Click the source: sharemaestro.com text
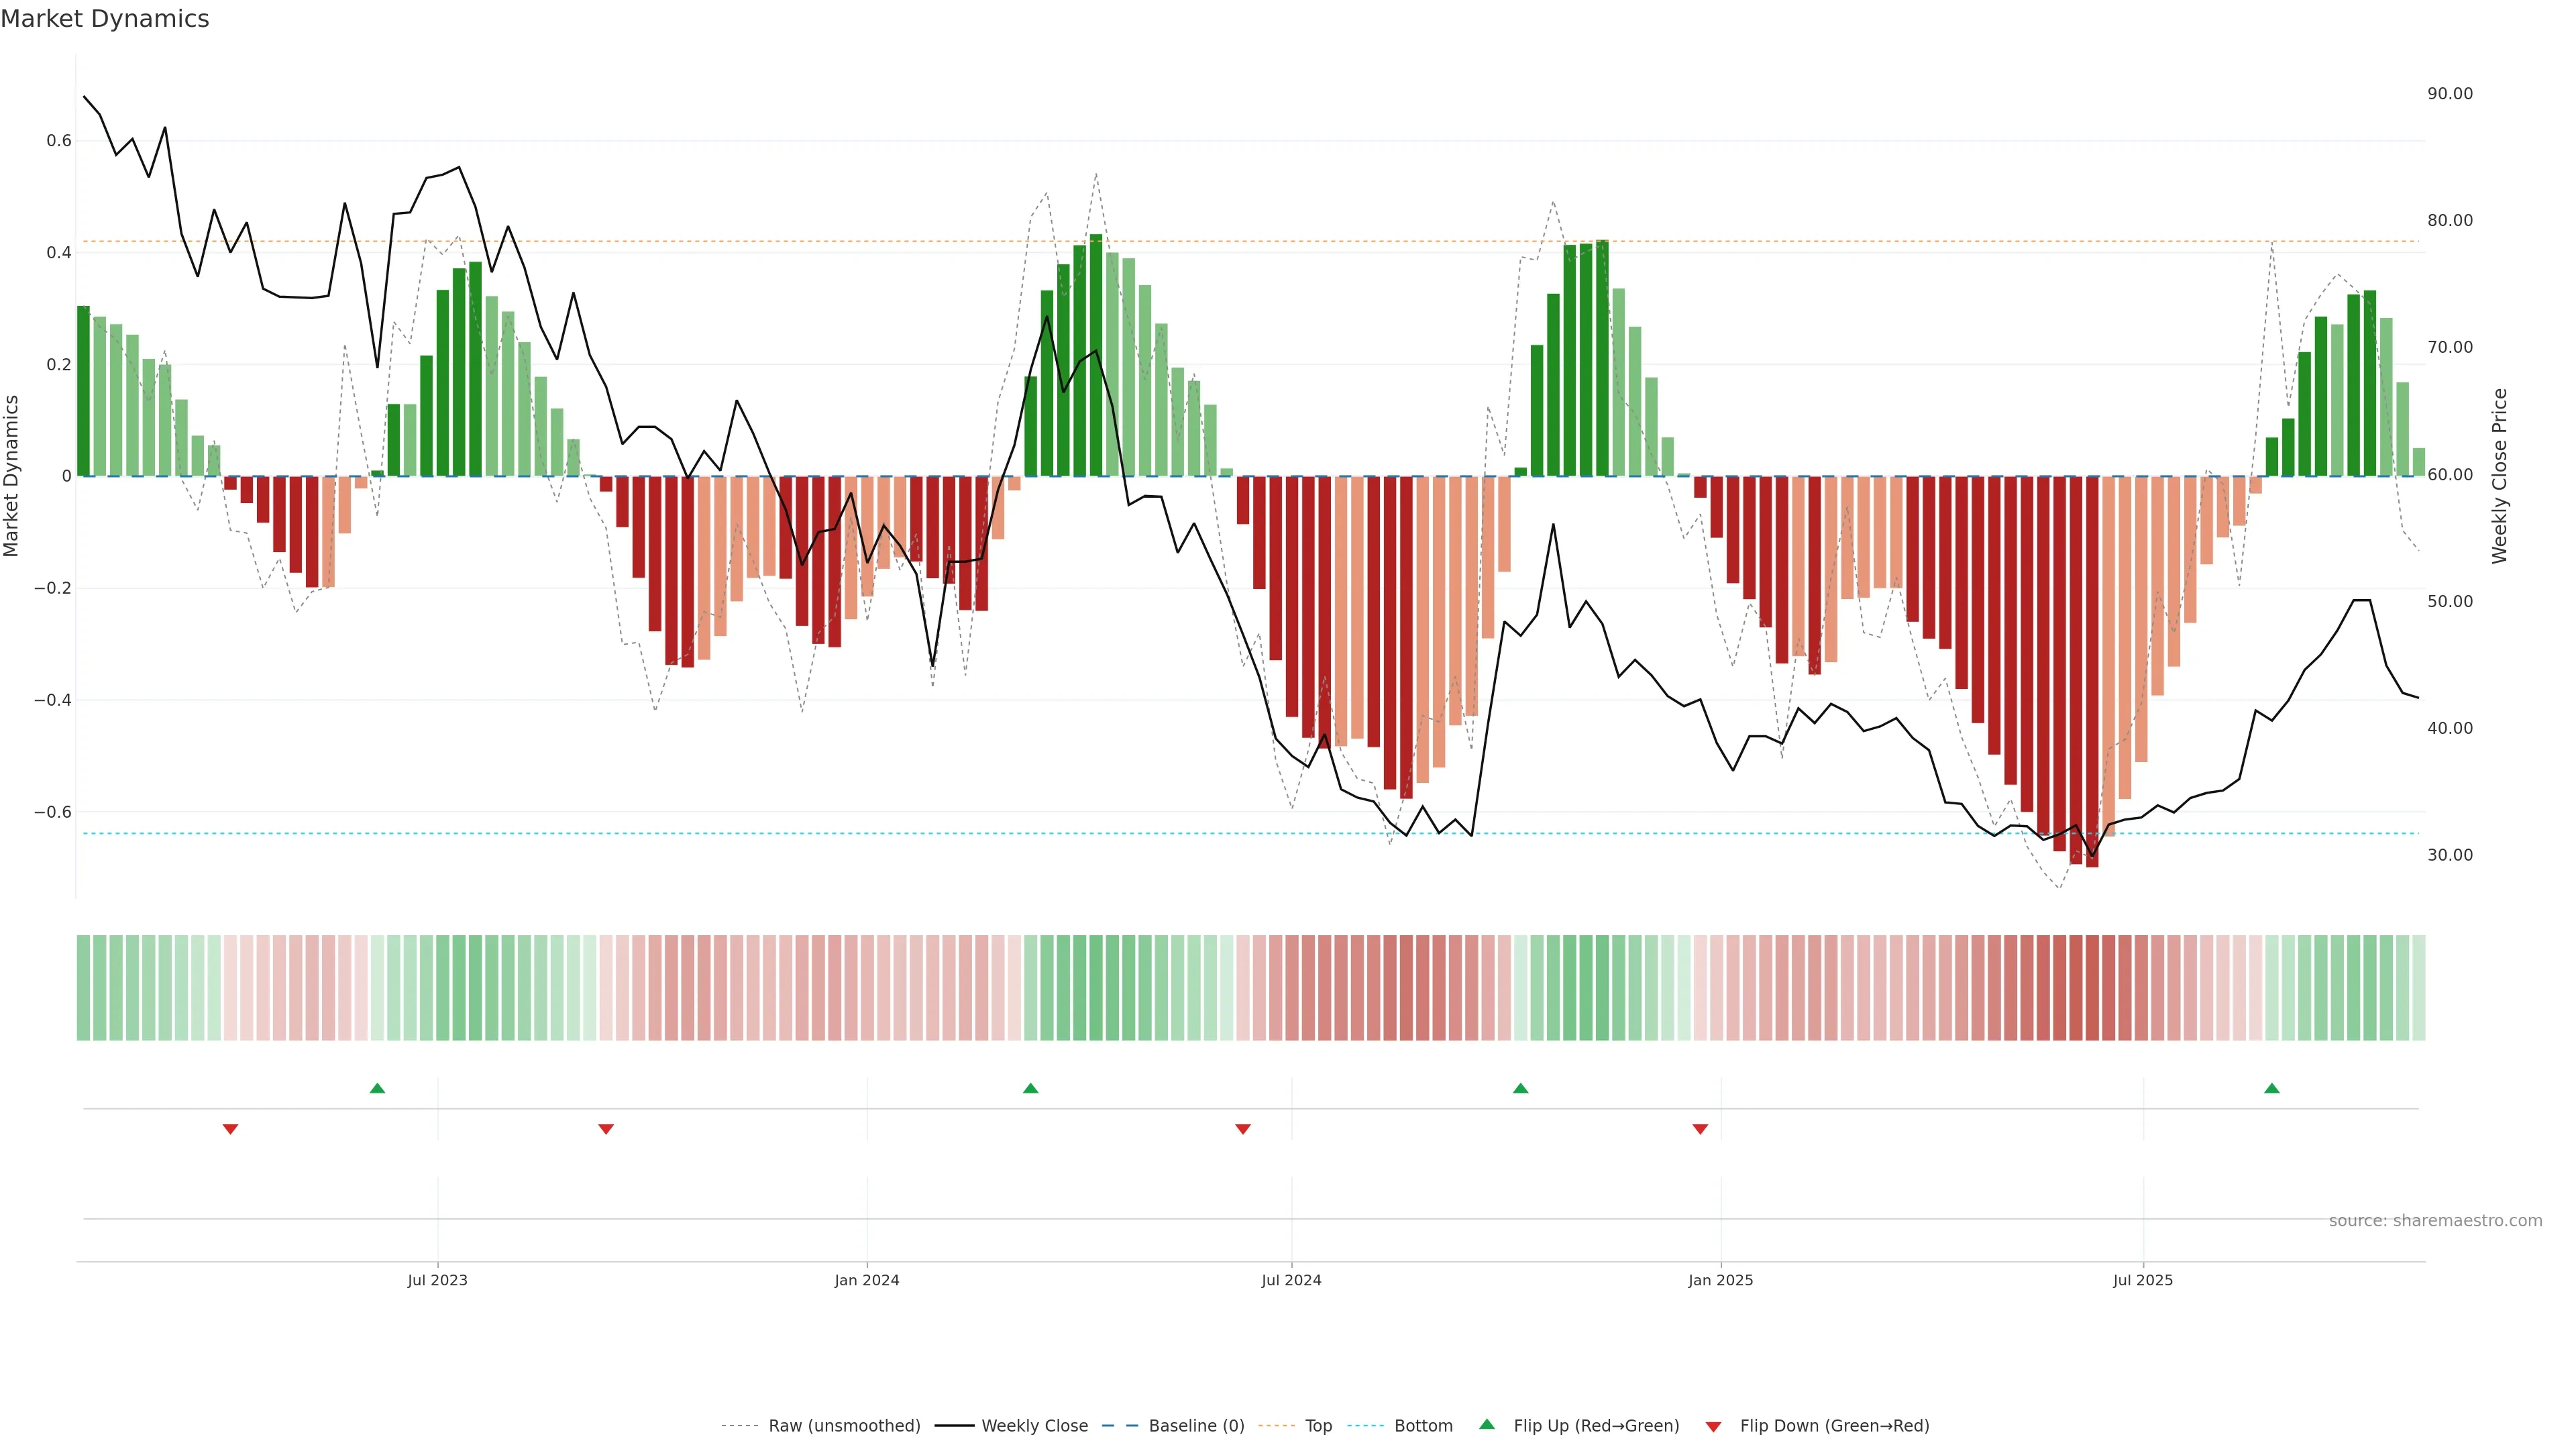Screen dimensions: 2576x1449 point(2435,1220)
